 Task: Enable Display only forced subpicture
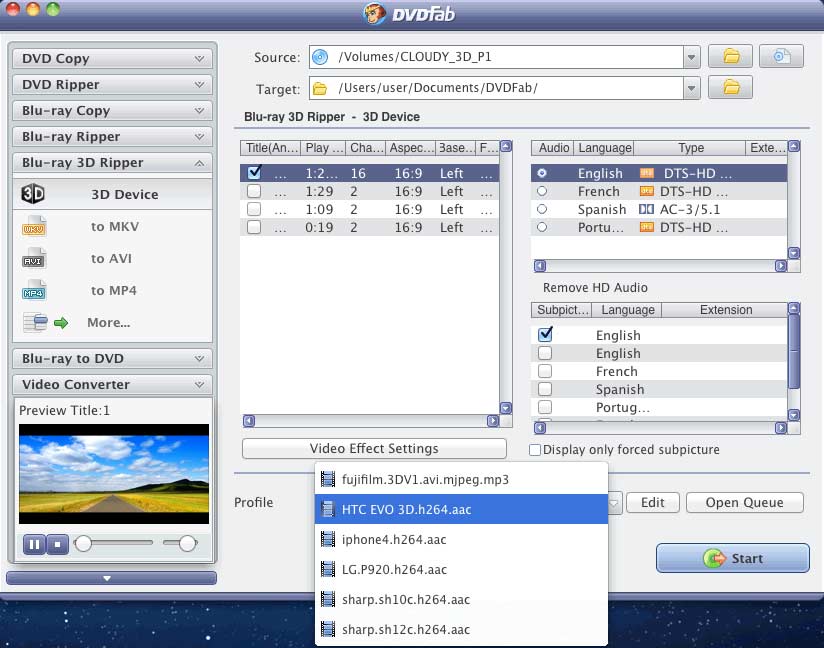tap(535, 450)
